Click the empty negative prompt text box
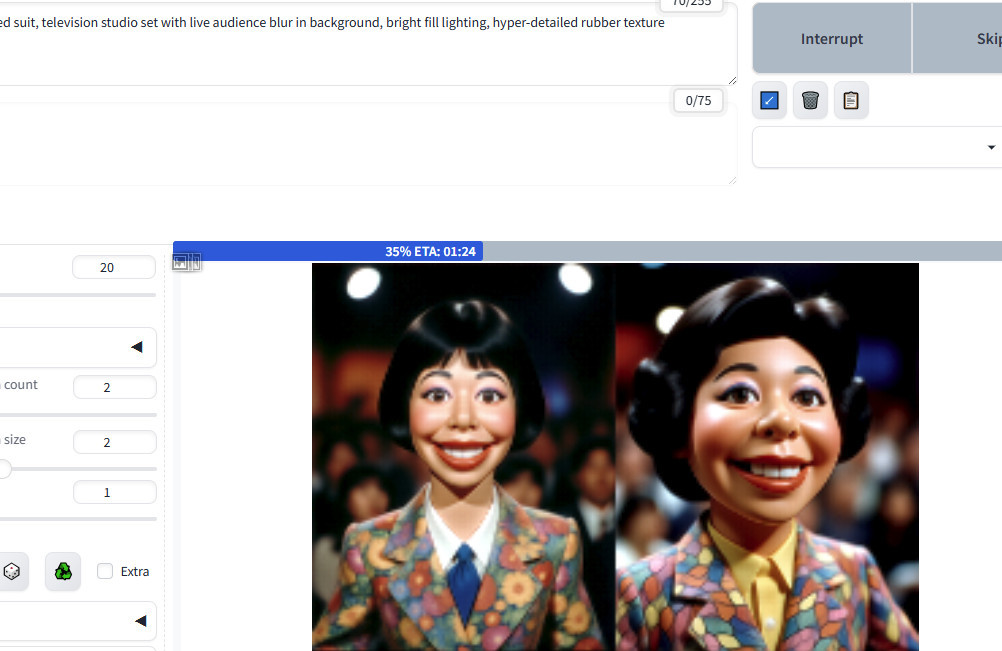Screen dimensions: 1002x651 click(368, 144)
